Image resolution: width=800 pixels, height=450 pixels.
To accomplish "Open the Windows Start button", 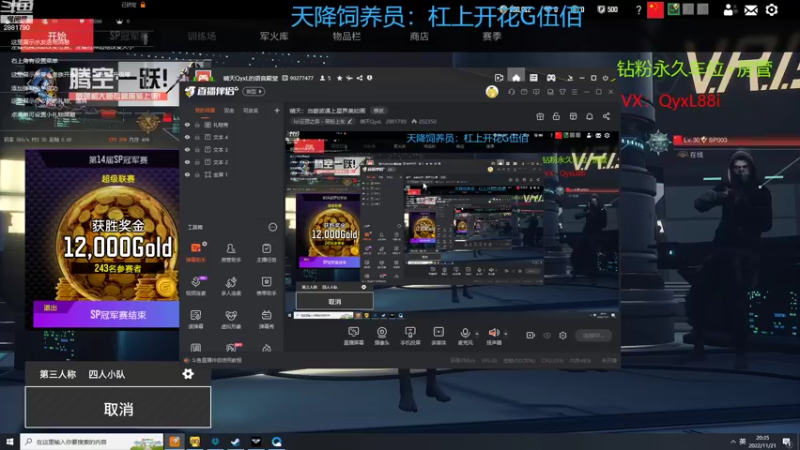I will click(x=10, y=441).
